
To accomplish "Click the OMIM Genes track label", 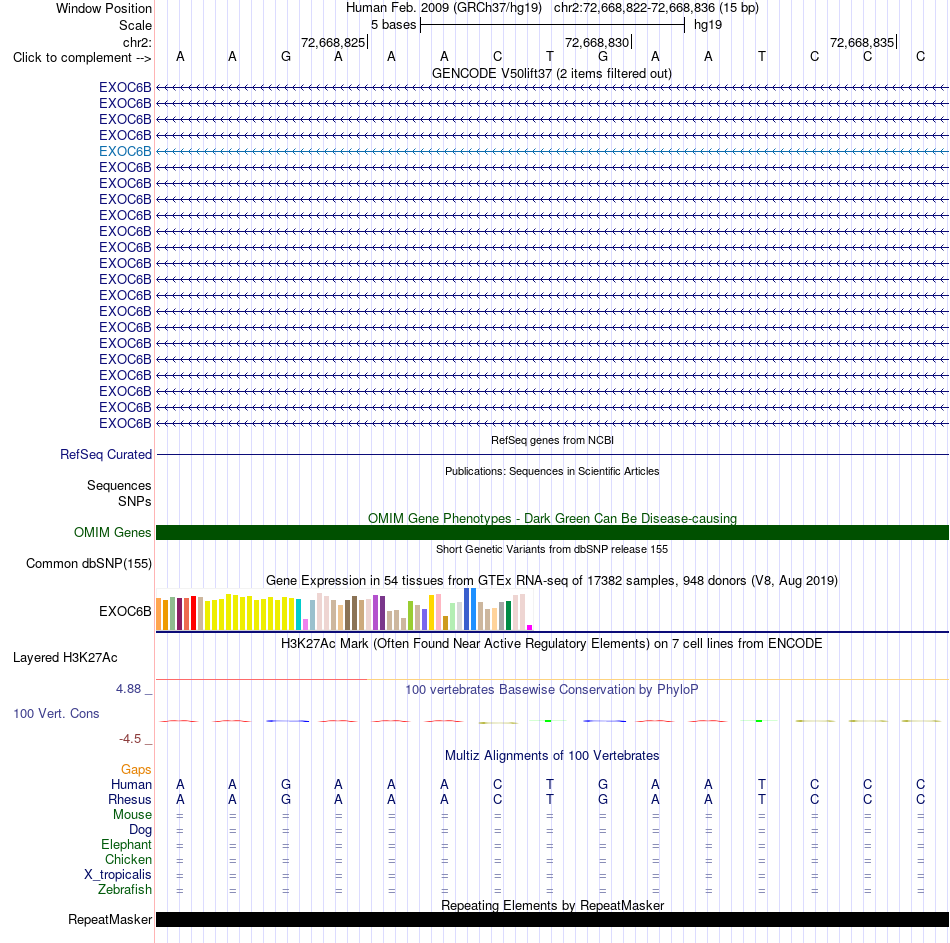I will point(112,533).
